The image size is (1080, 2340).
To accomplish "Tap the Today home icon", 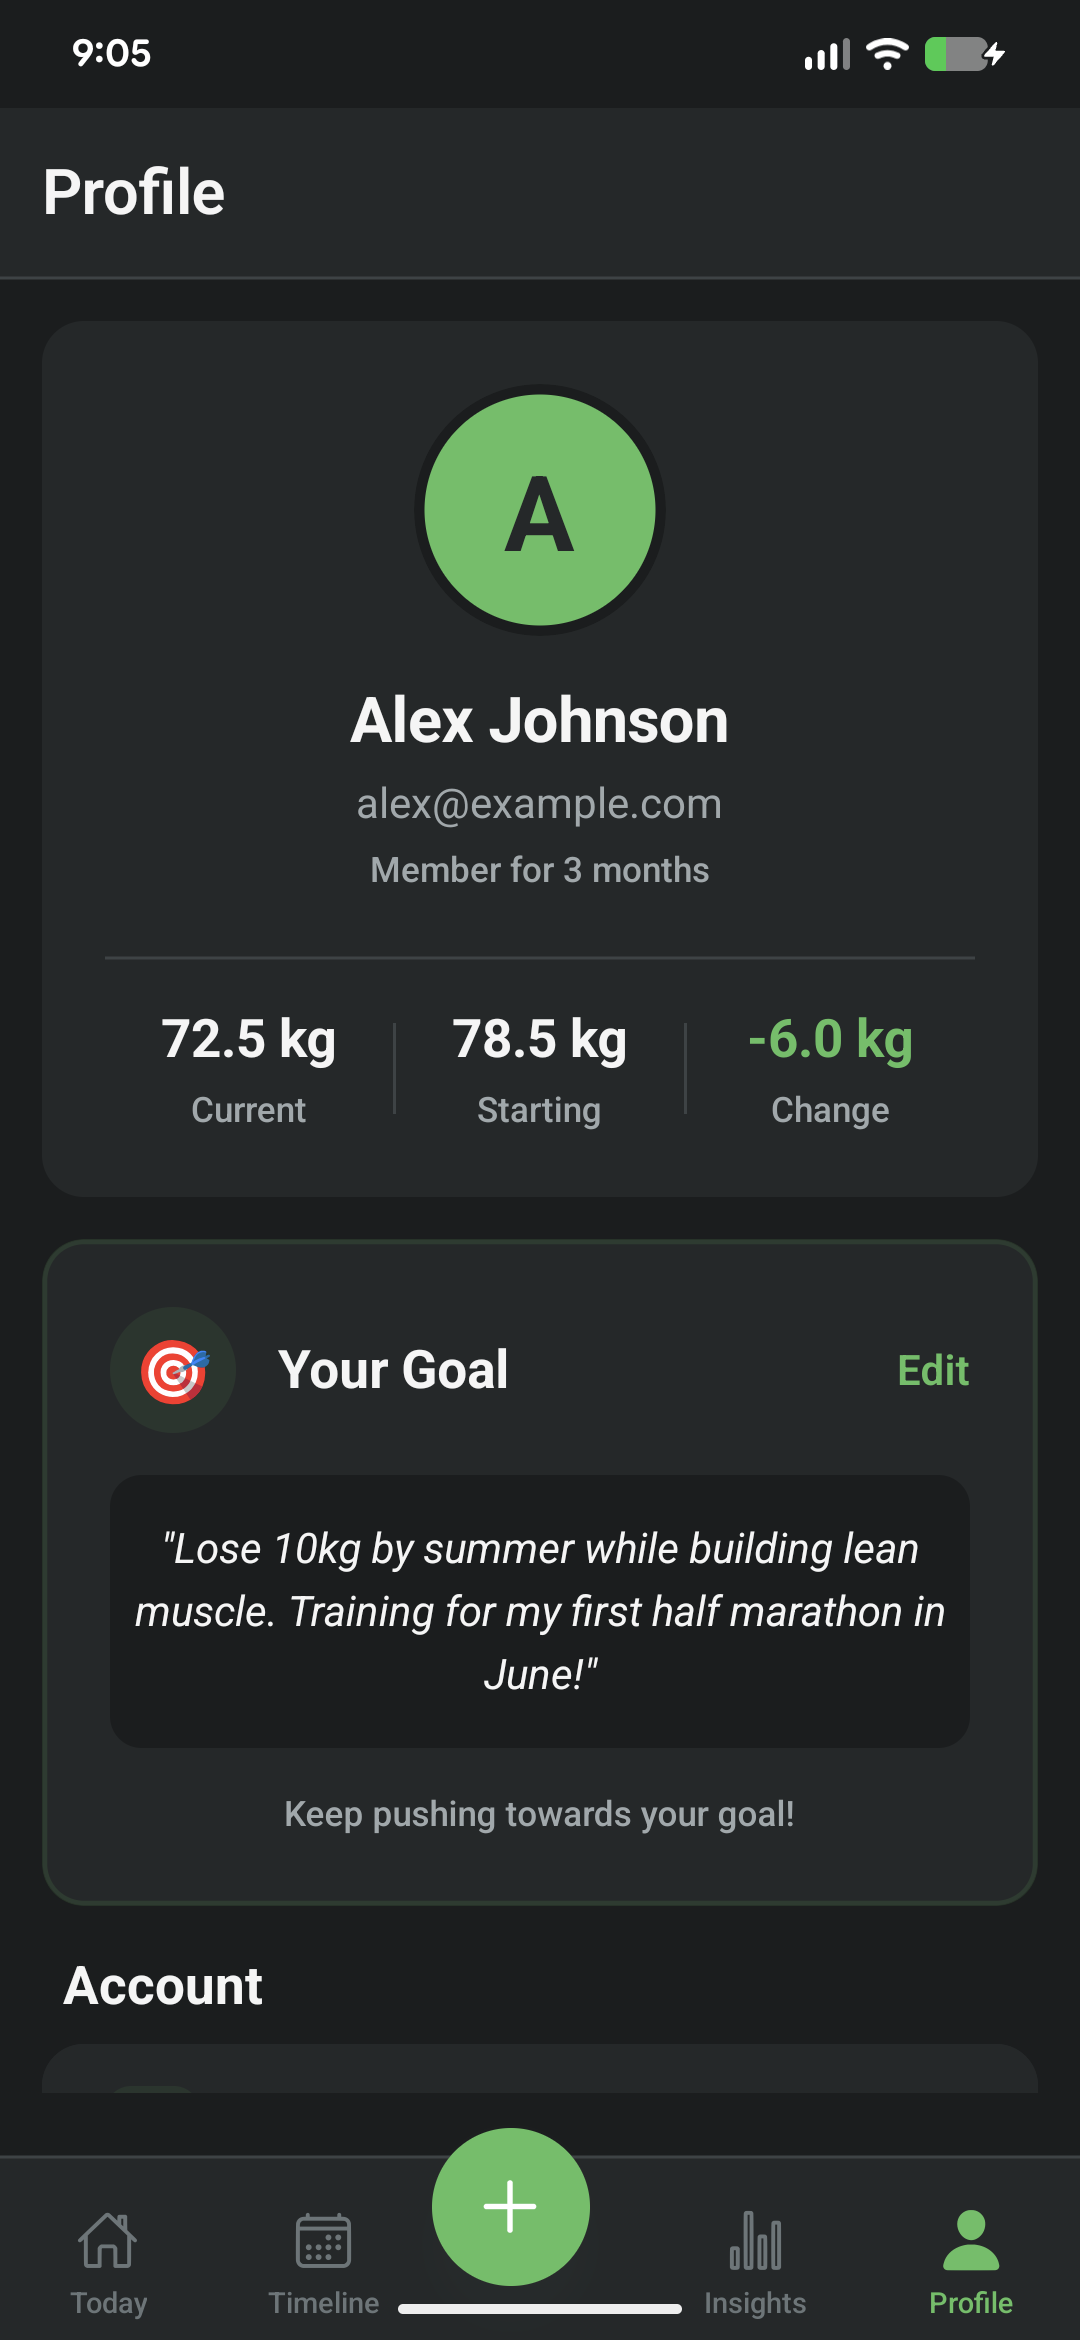I will (108, 2240).
